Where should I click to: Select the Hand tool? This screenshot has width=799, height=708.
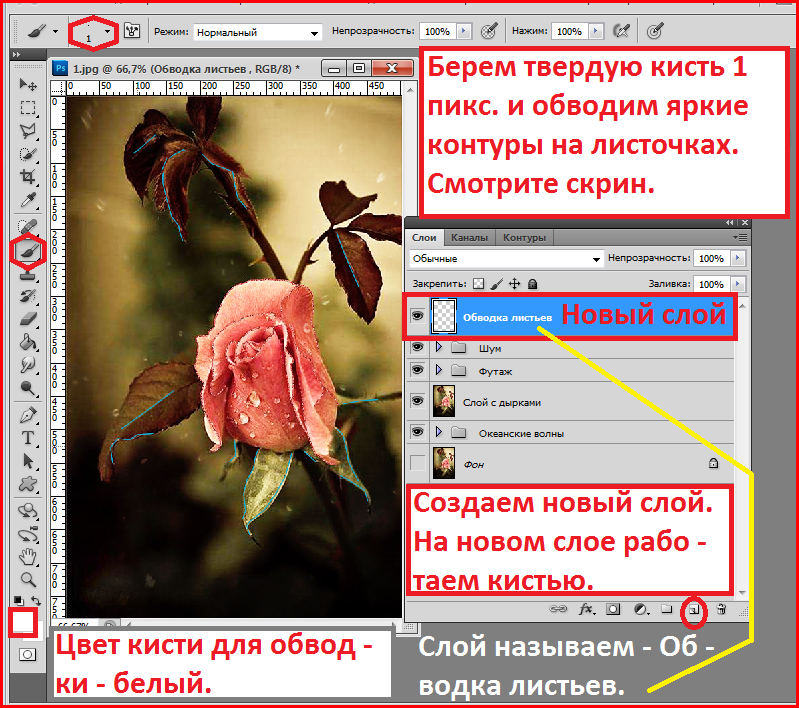point(28,557)
